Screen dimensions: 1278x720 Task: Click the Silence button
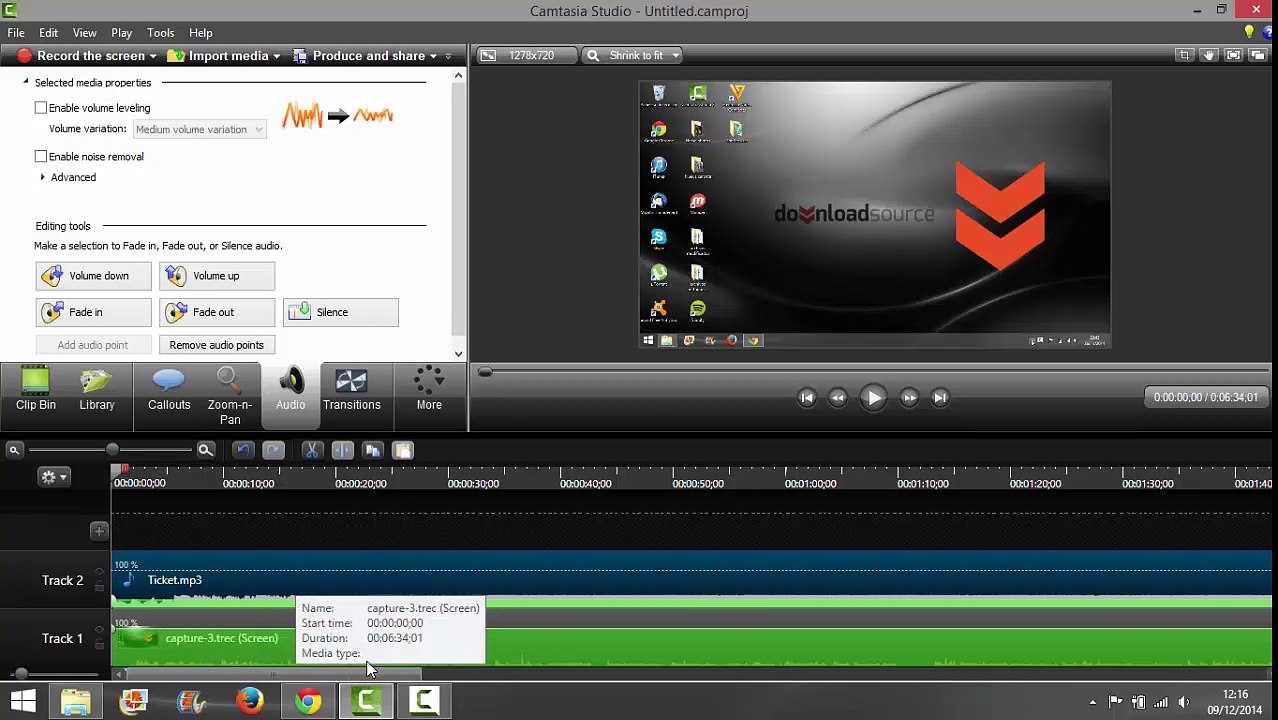(x=341, y=312)
